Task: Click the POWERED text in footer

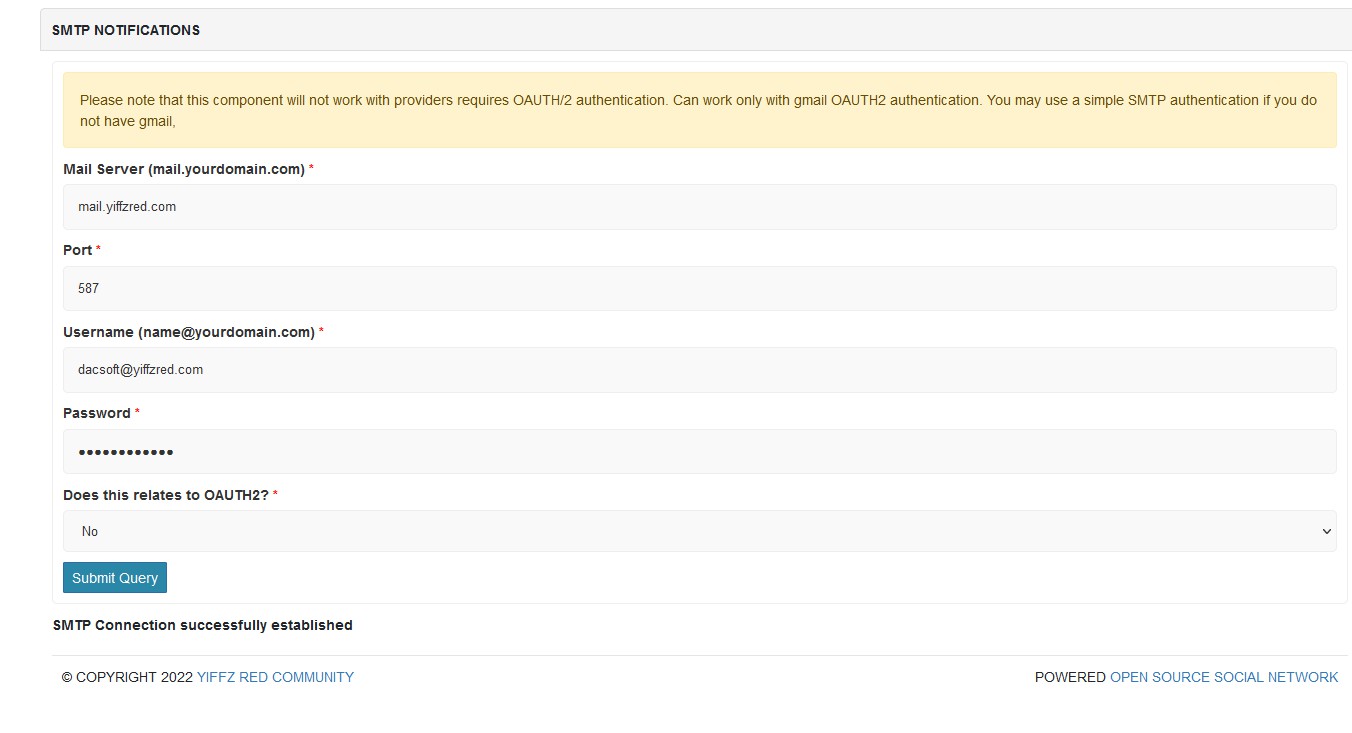Action: pyautogui.click(x=1069, y=677)
